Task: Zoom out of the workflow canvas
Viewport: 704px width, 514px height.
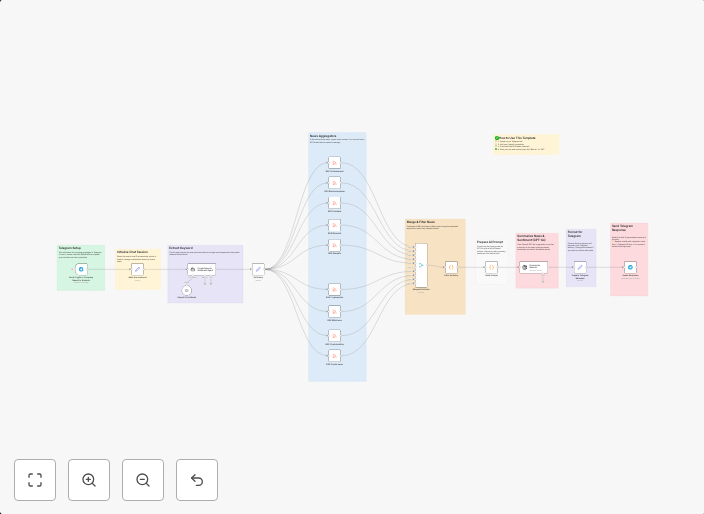Action: coord(143,480)
